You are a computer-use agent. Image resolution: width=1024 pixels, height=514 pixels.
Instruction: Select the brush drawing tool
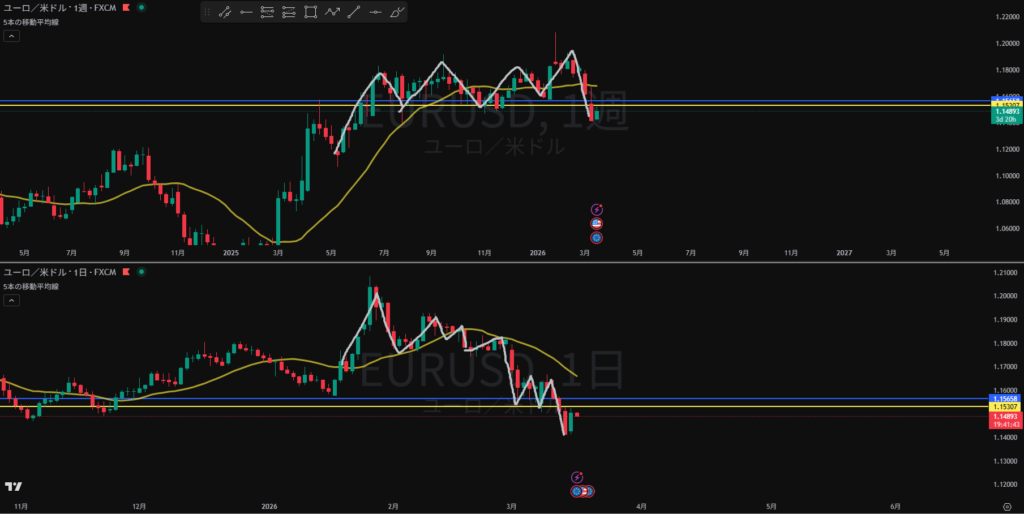pos(398,12)
